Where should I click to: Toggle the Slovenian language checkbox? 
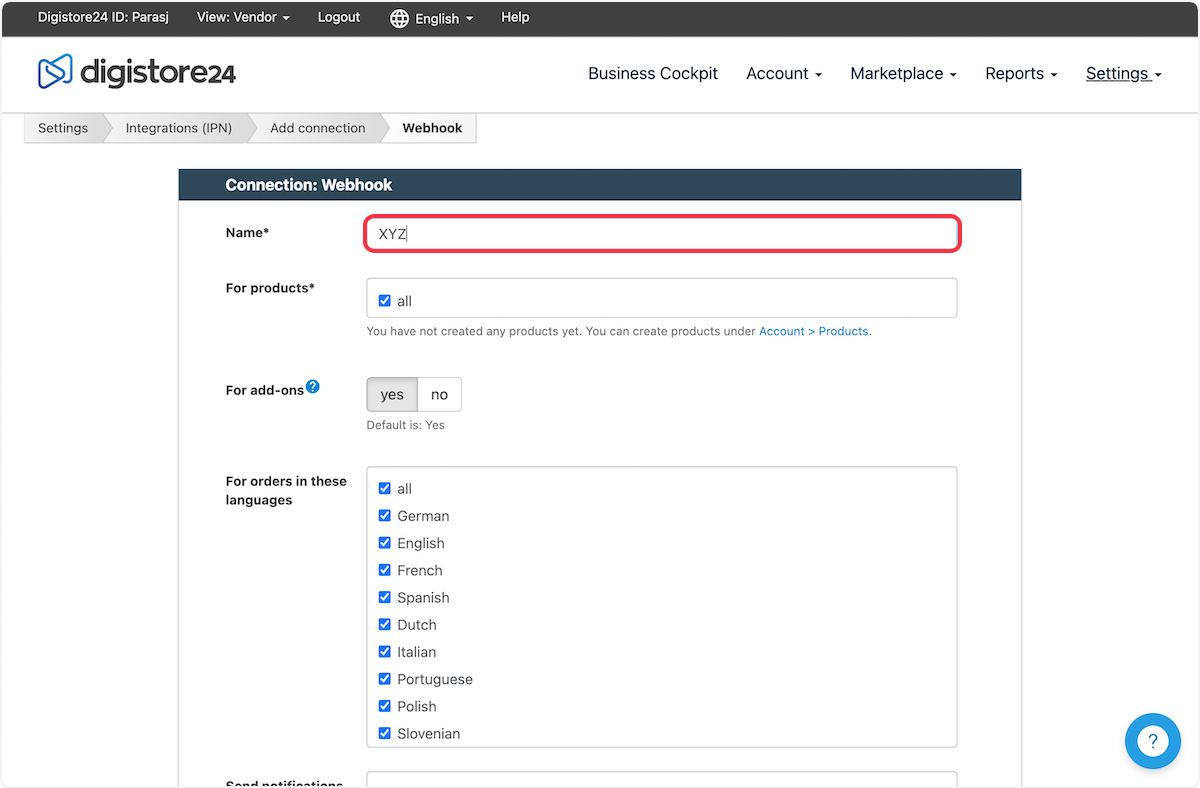[385, 733]
